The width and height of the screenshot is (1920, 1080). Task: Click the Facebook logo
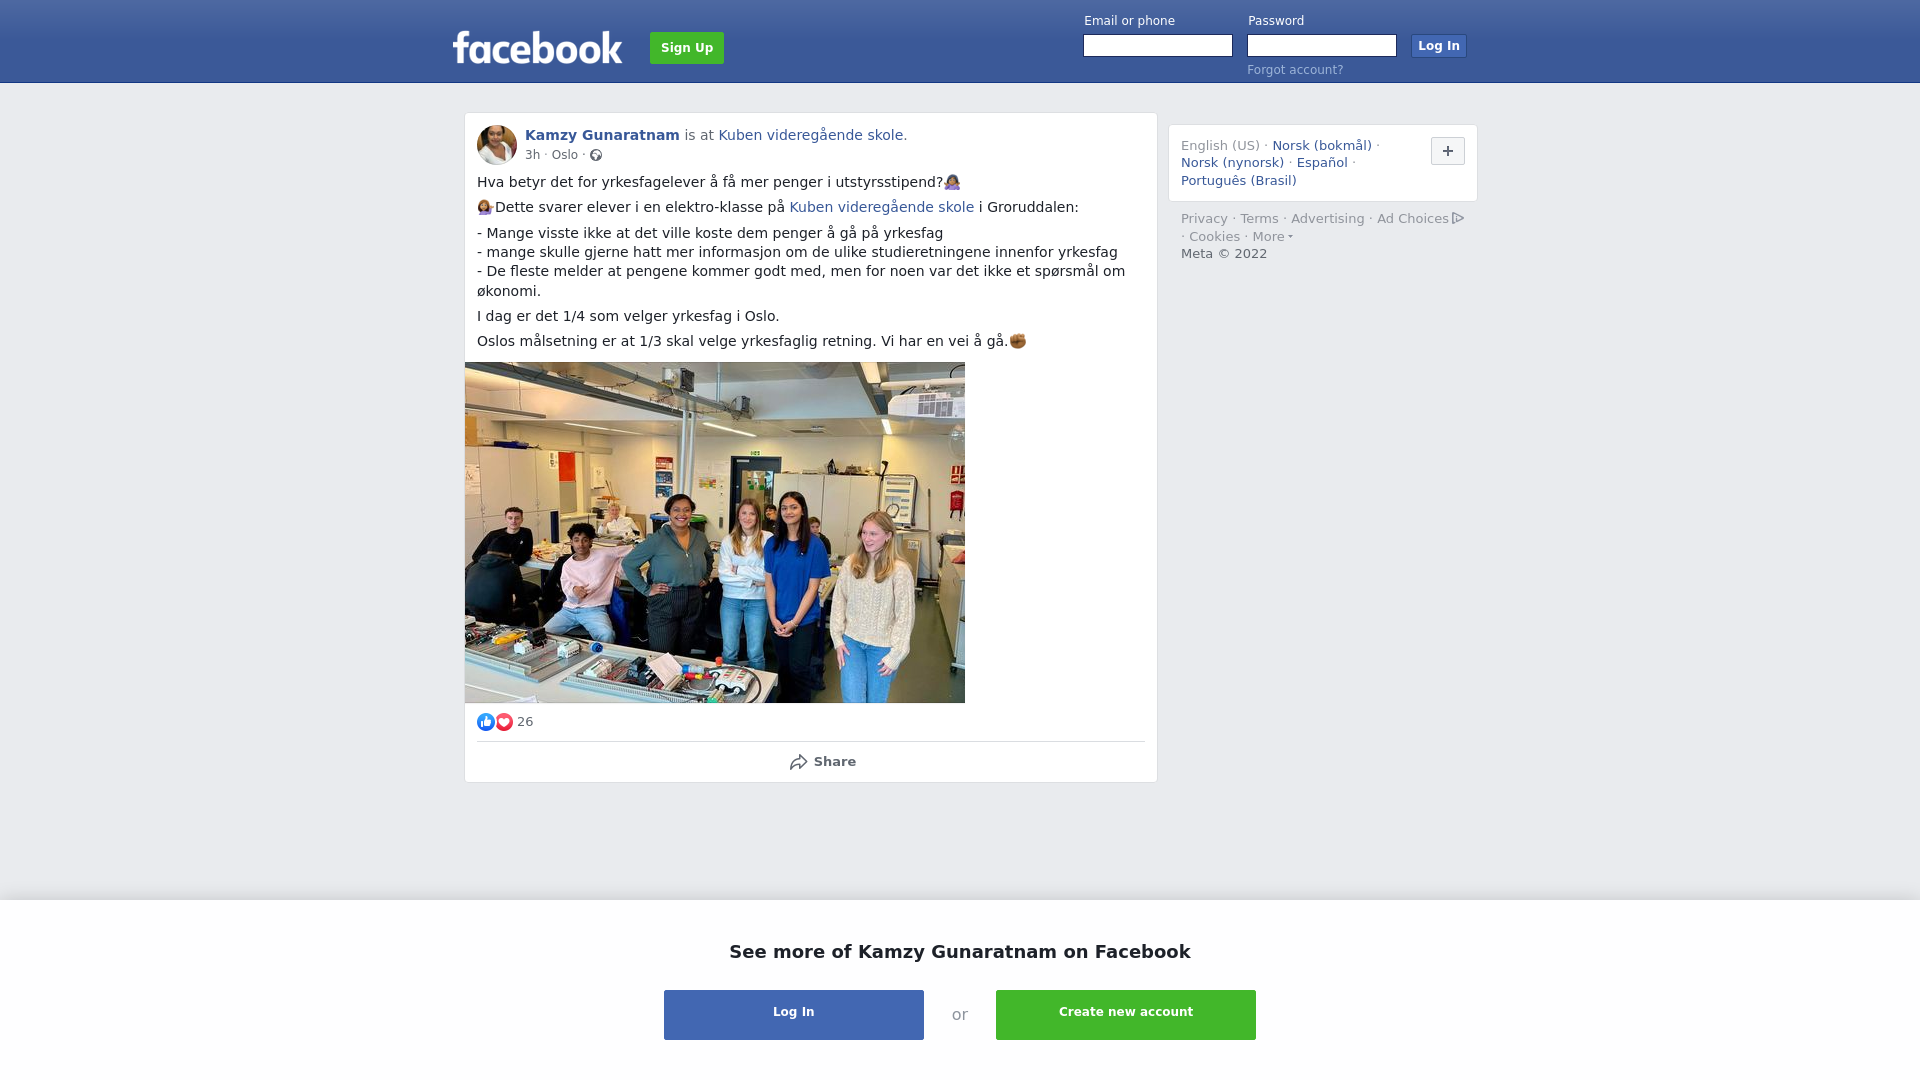(537, 47)
